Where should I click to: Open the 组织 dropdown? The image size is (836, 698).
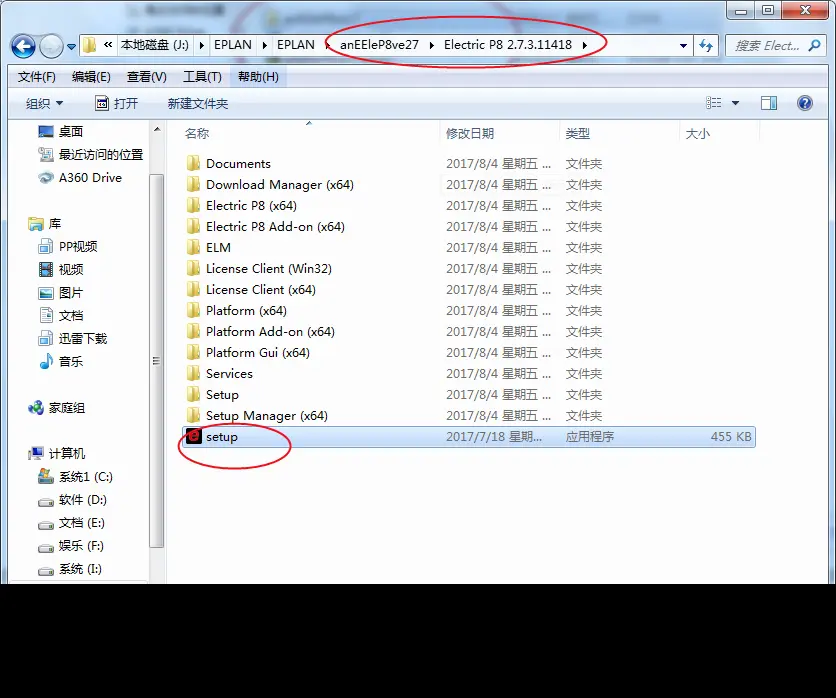point(44,103)
